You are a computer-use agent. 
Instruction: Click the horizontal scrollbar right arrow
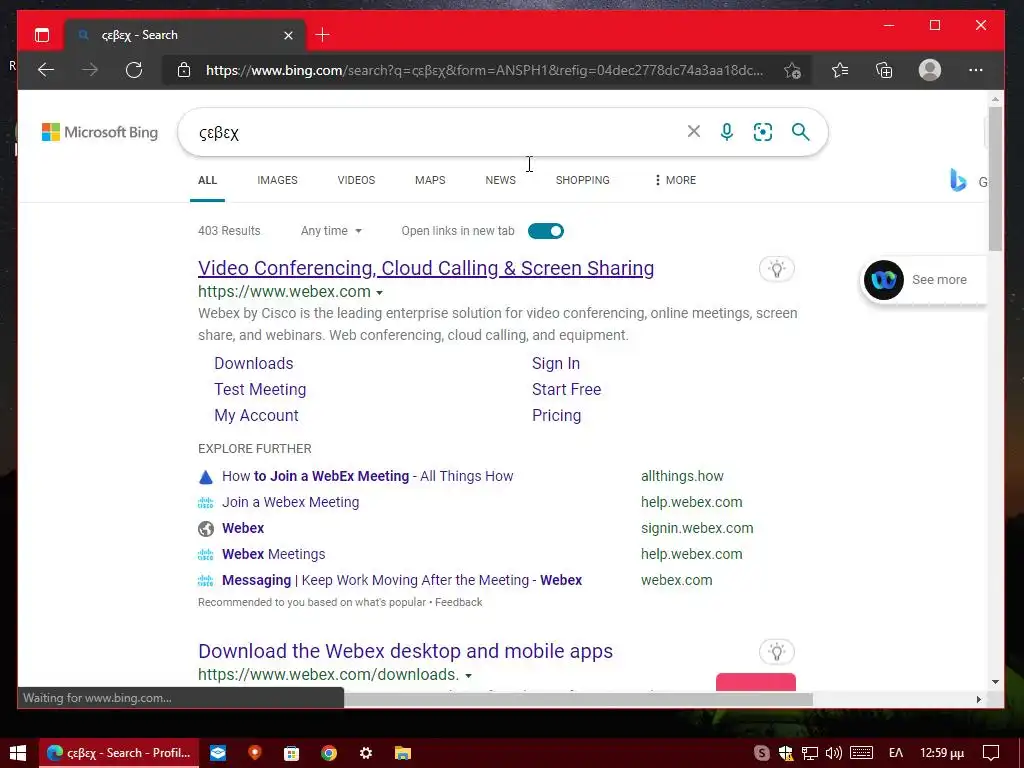click(978, 699)
